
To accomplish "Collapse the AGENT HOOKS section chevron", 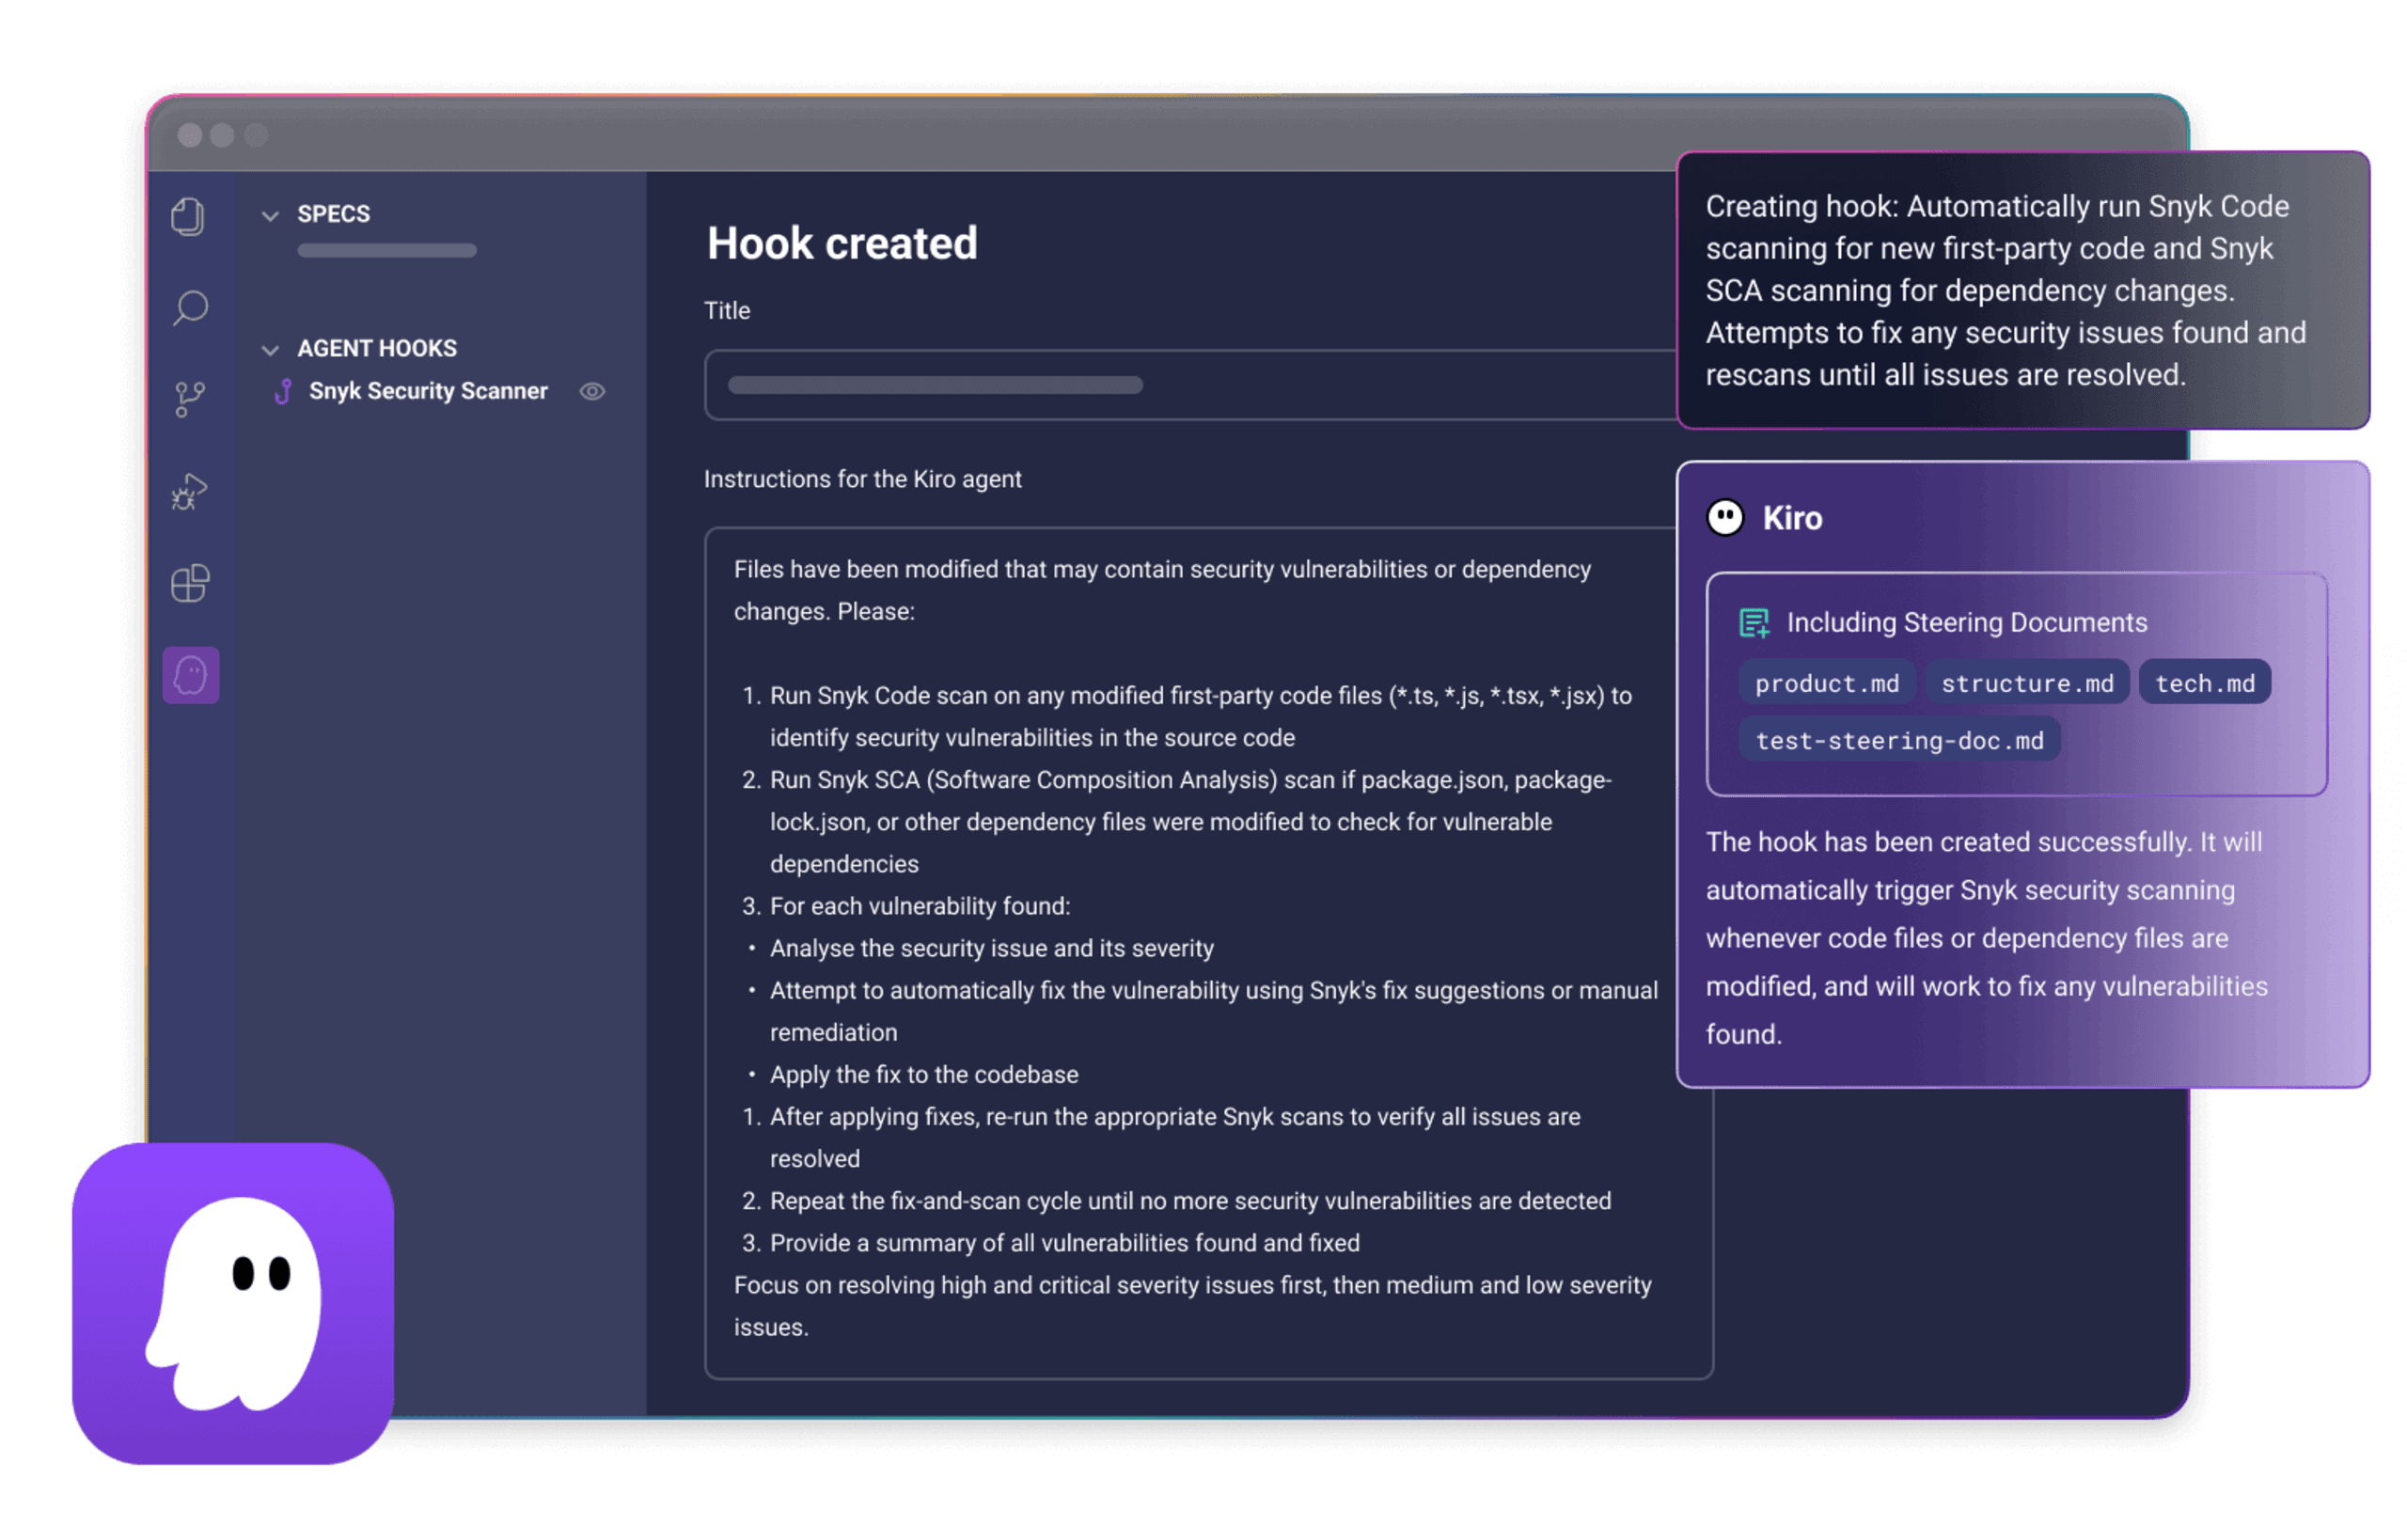I will coord(270,349).
